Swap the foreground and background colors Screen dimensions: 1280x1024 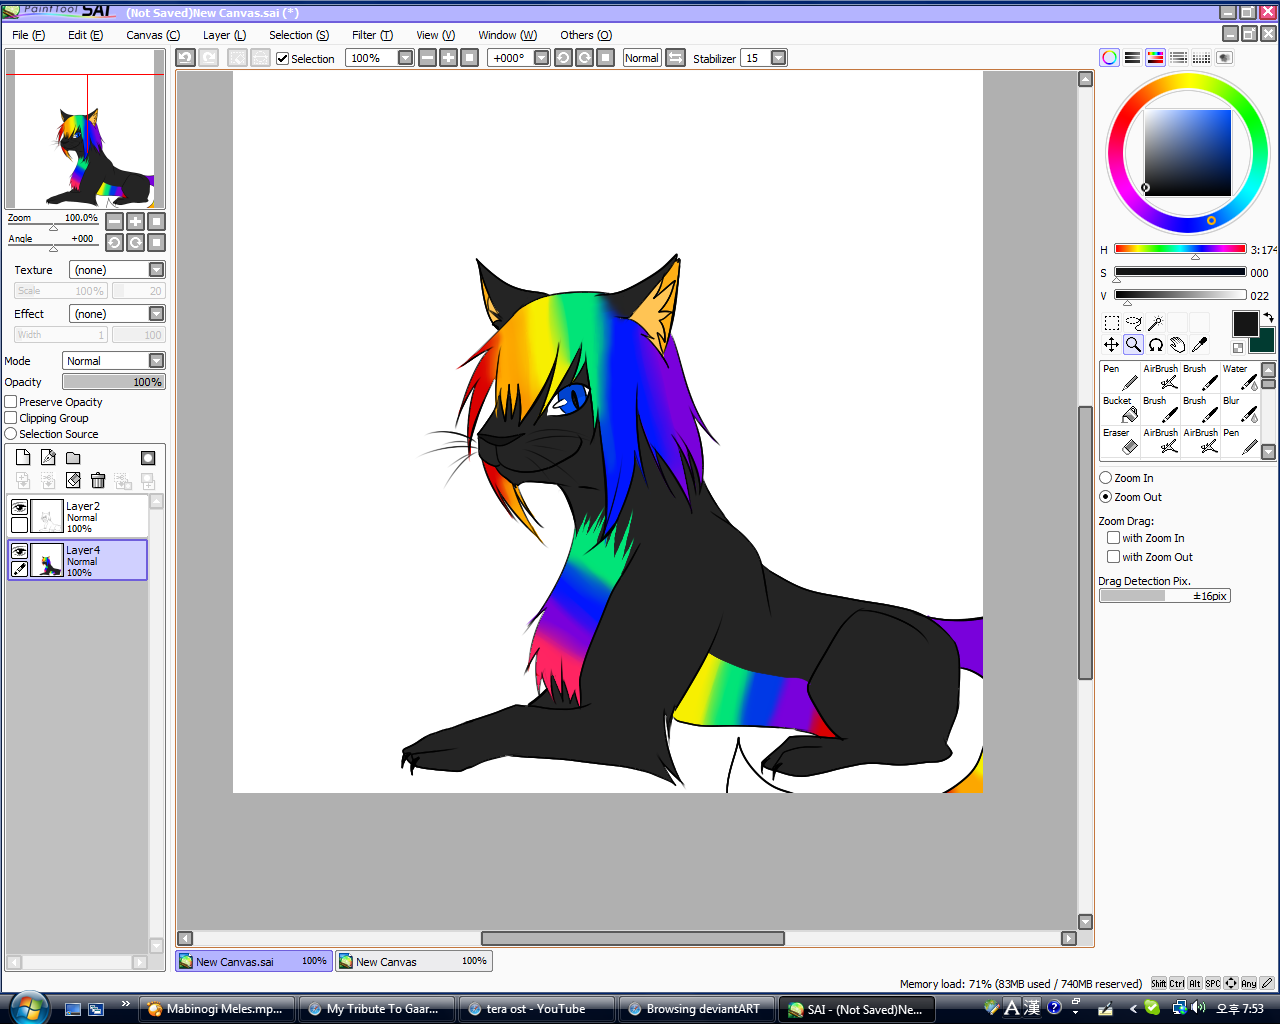[1268, 318]
